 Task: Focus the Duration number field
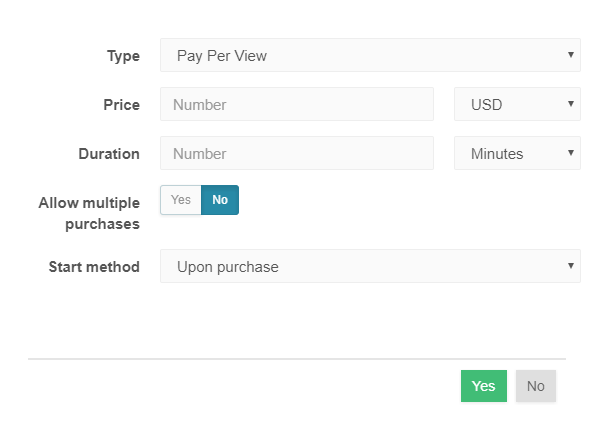click(x=297, y=153)
